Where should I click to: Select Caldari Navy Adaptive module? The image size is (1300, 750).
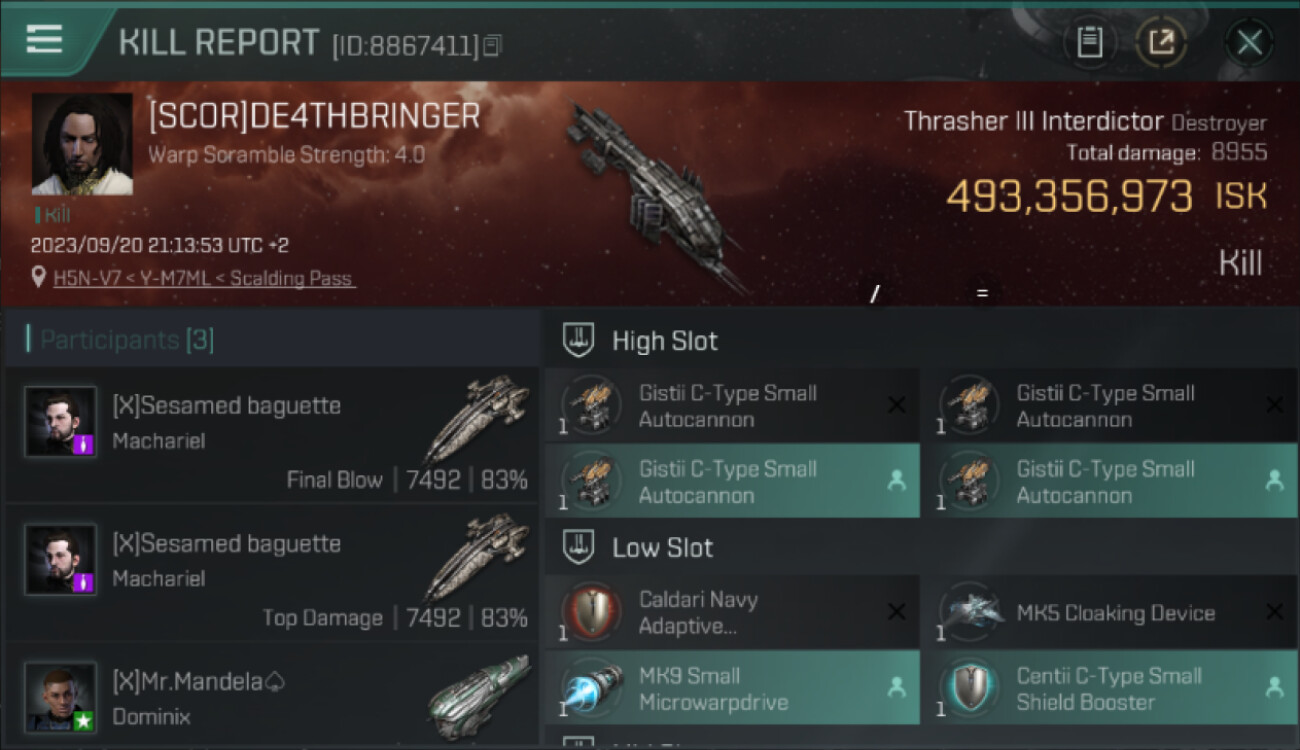[x=732, y=612]
